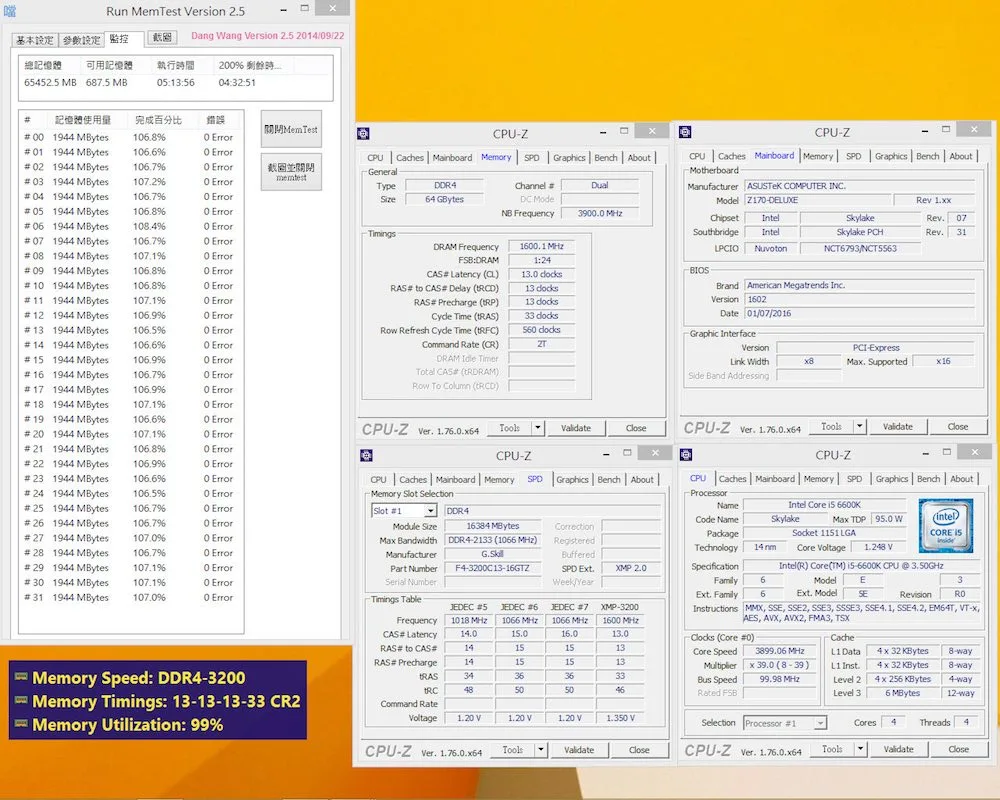Image resolution: width=1000 pixels, height=800 pixels.
Task: Click the Tools button in the CPU-Z SPD window
Action: click(513, 750)
